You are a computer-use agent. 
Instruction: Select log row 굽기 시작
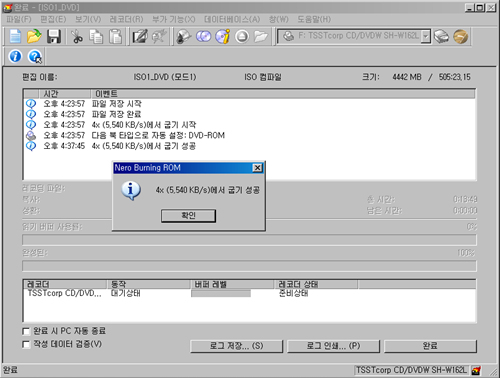[250, 125]
